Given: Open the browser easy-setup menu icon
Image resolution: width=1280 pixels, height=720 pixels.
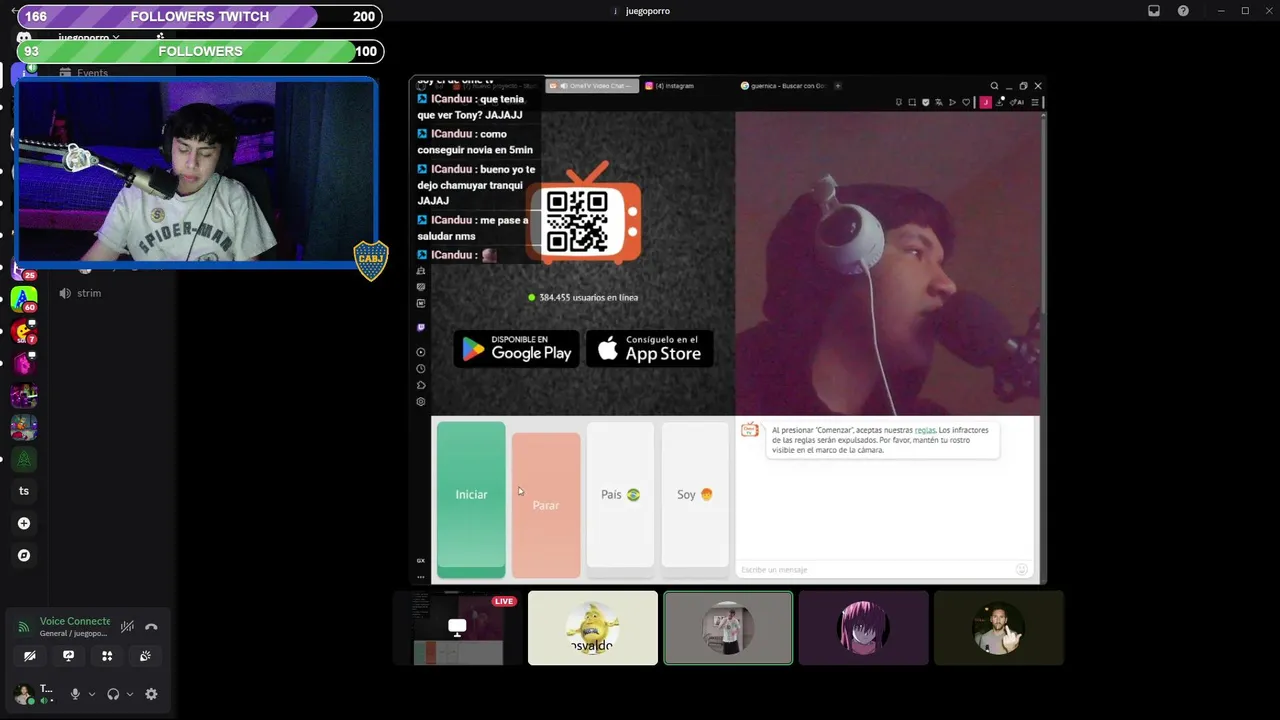Looking at the screenshot, I should point(1035,102).
